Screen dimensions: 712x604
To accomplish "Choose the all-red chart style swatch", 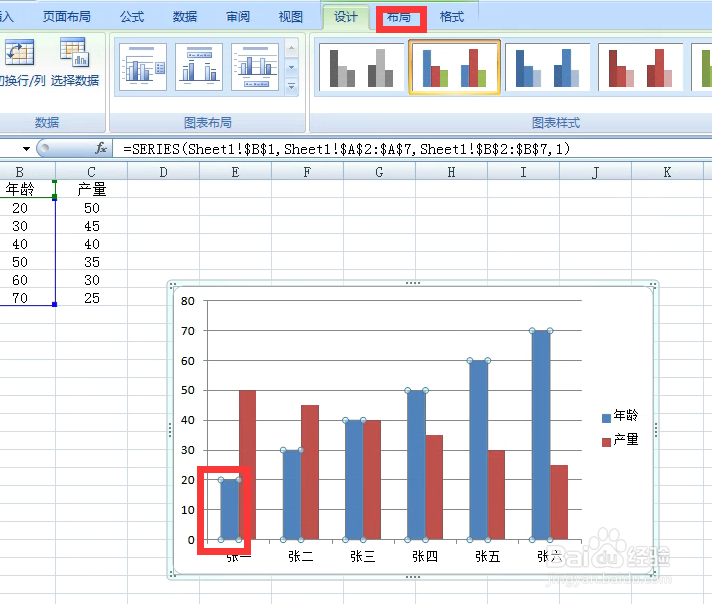I will tap(640, 67).
